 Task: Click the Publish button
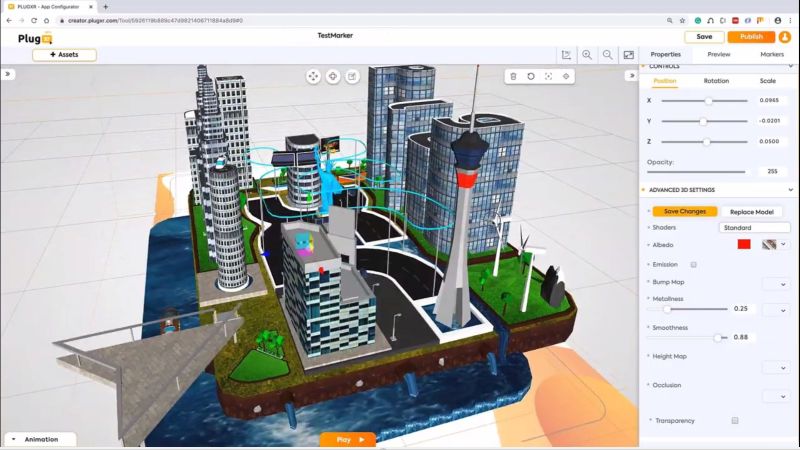(751, 37)
